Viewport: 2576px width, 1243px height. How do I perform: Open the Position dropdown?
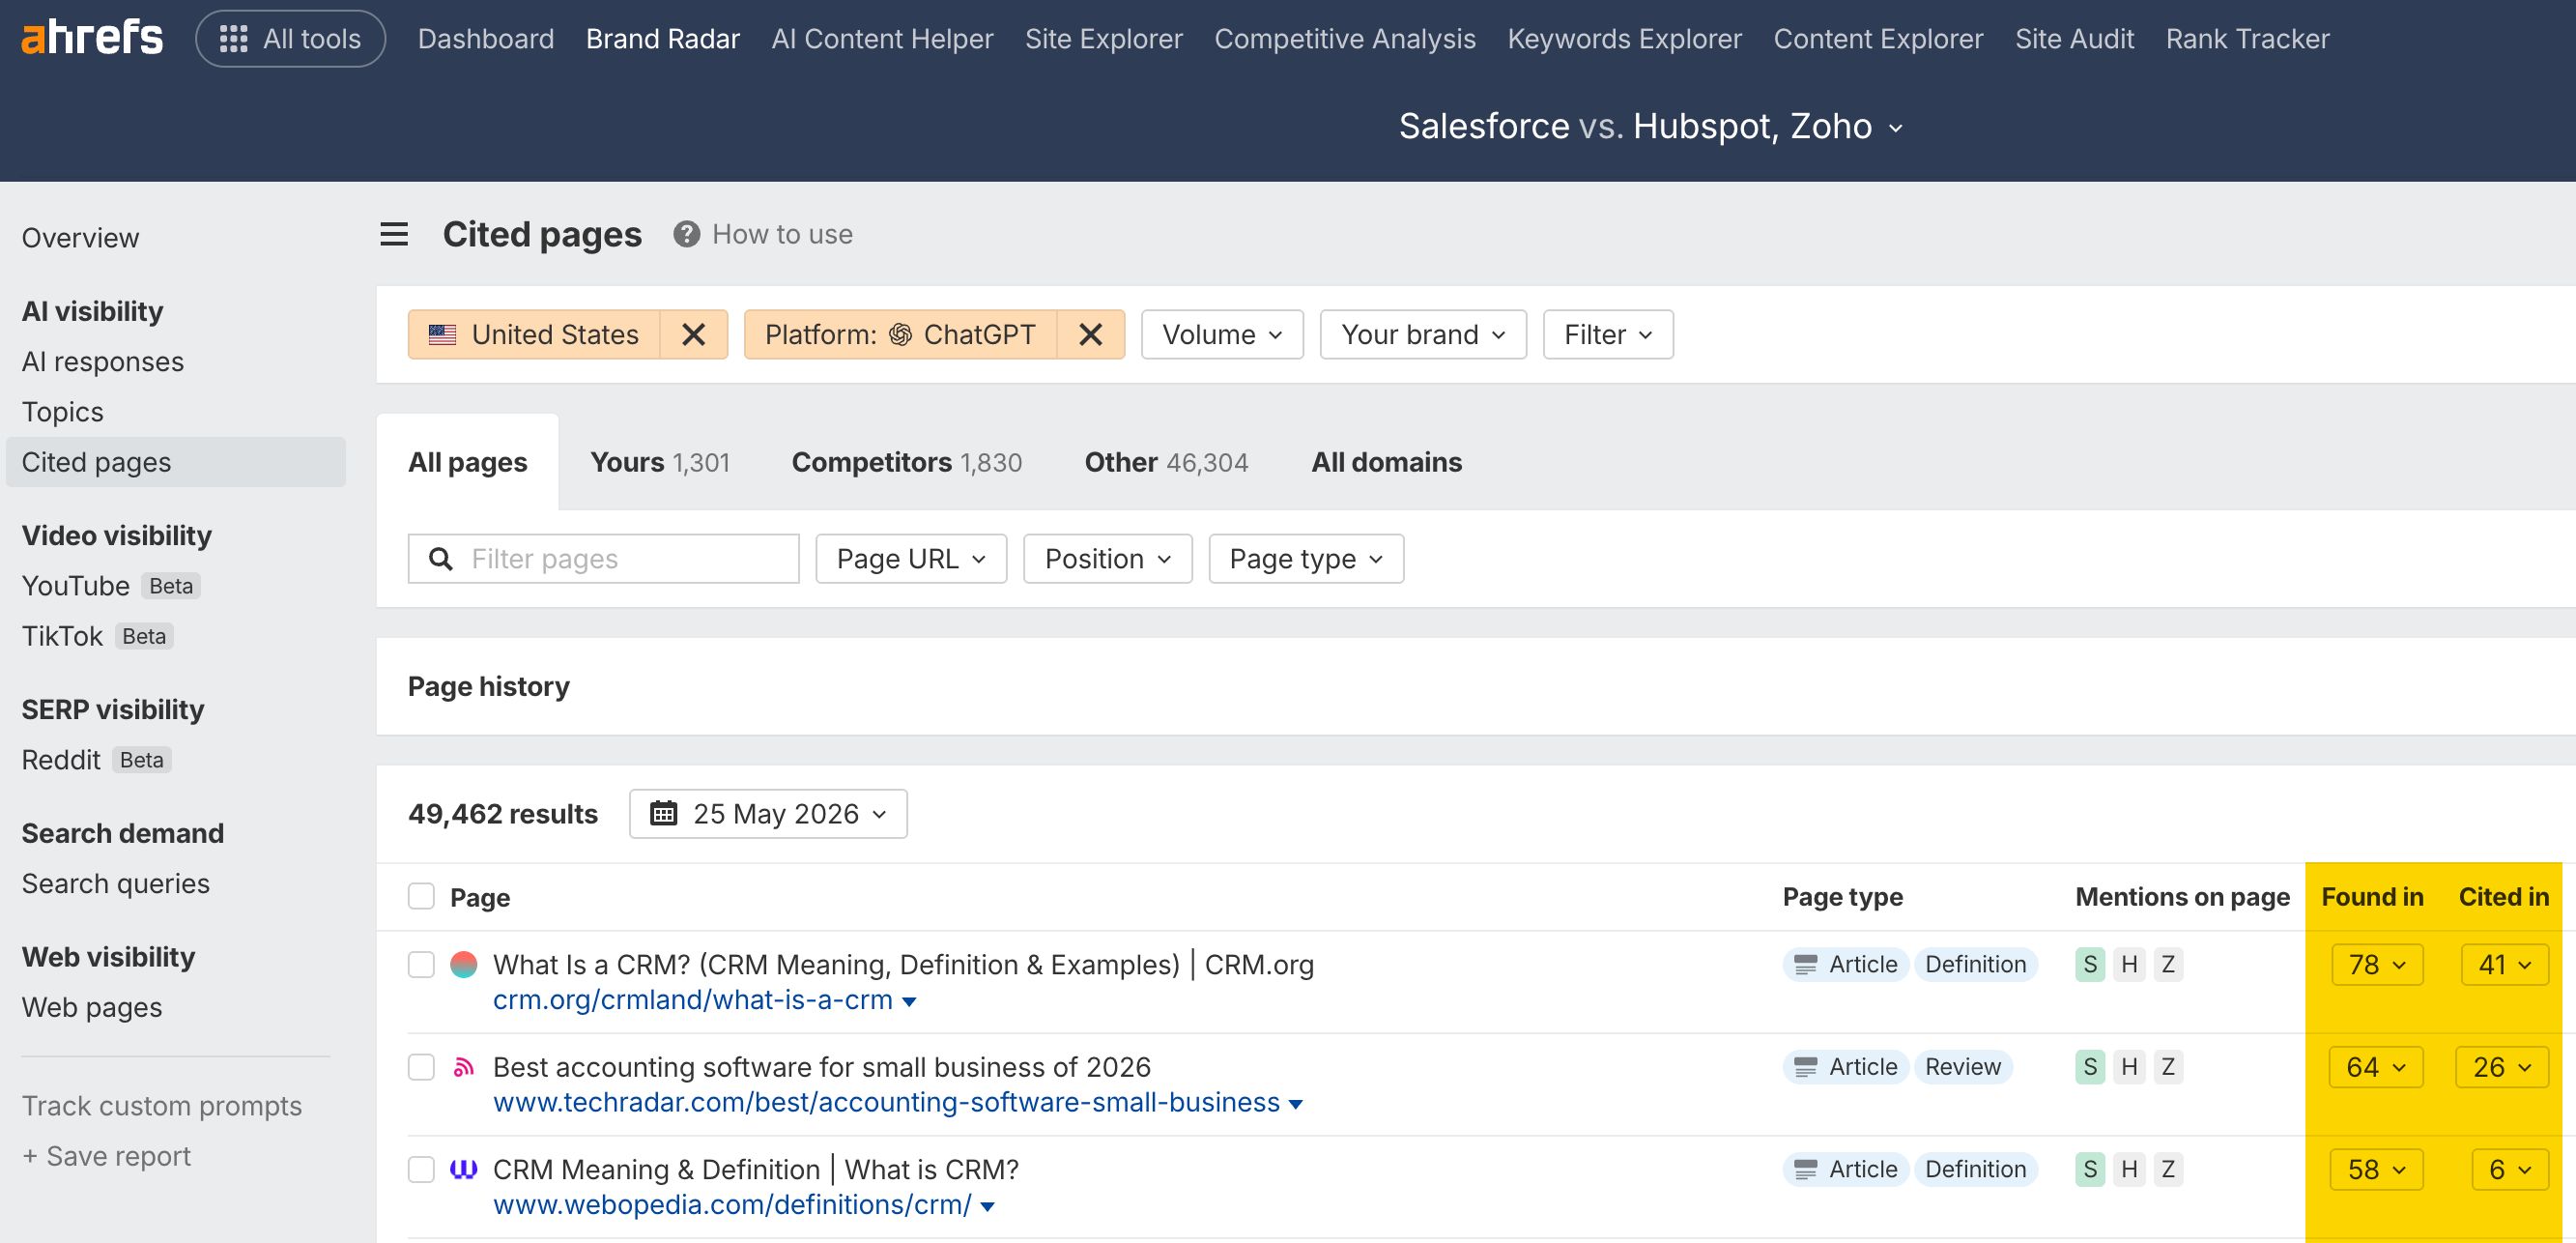pos(1108,559)
